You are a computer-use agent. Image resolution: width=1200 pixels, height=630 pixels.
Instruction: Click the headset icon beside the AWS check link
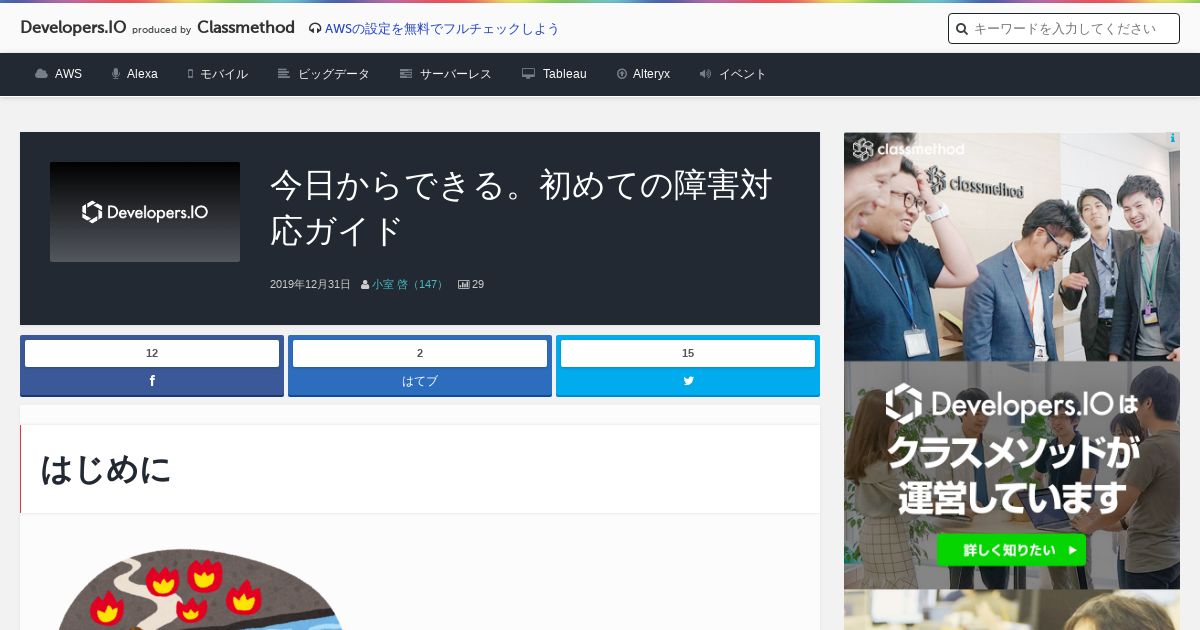click(315, 29)
